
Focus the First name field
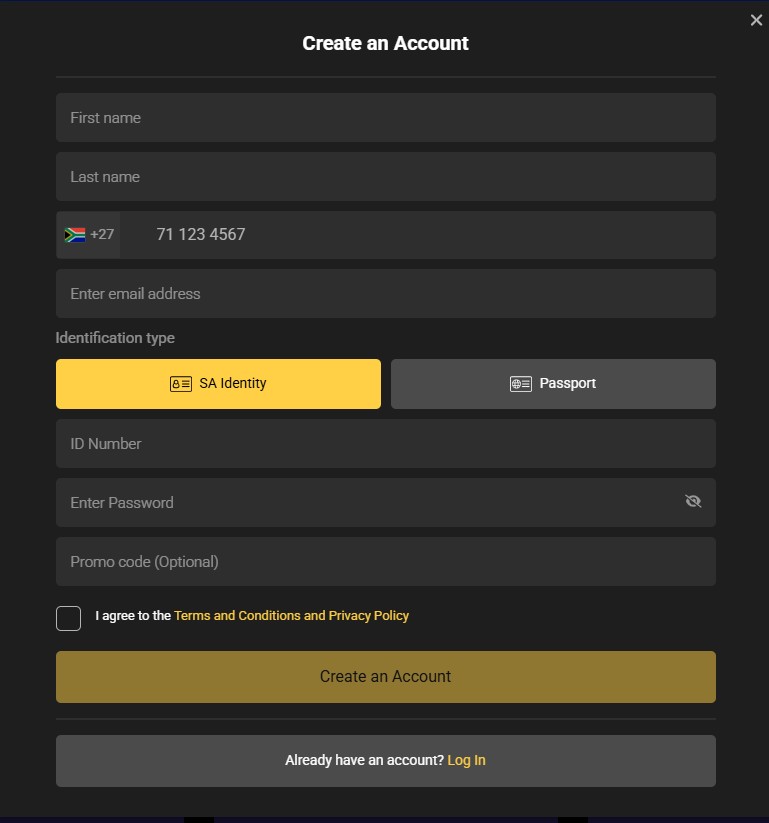click(x=385, y=118)
